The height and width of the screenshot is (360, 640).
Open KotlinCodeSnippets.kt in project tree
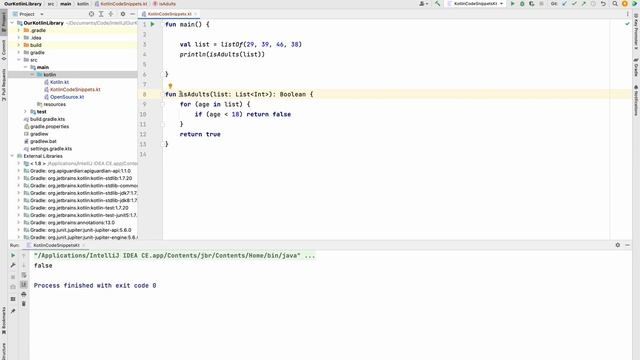coord(75,89)
